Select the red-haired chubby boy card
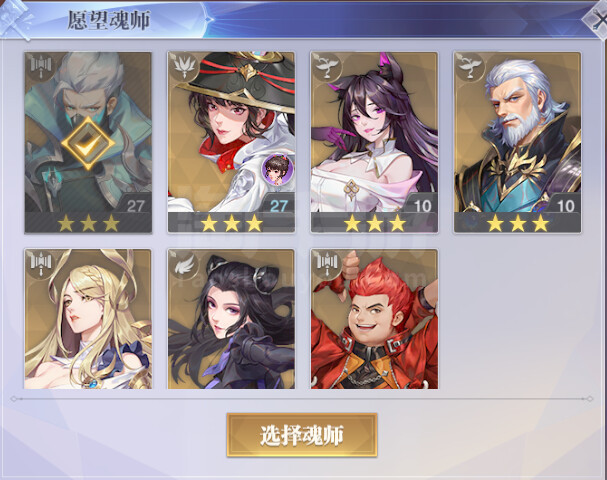Screen dimensions: 607x480 [x=374, y=319]
